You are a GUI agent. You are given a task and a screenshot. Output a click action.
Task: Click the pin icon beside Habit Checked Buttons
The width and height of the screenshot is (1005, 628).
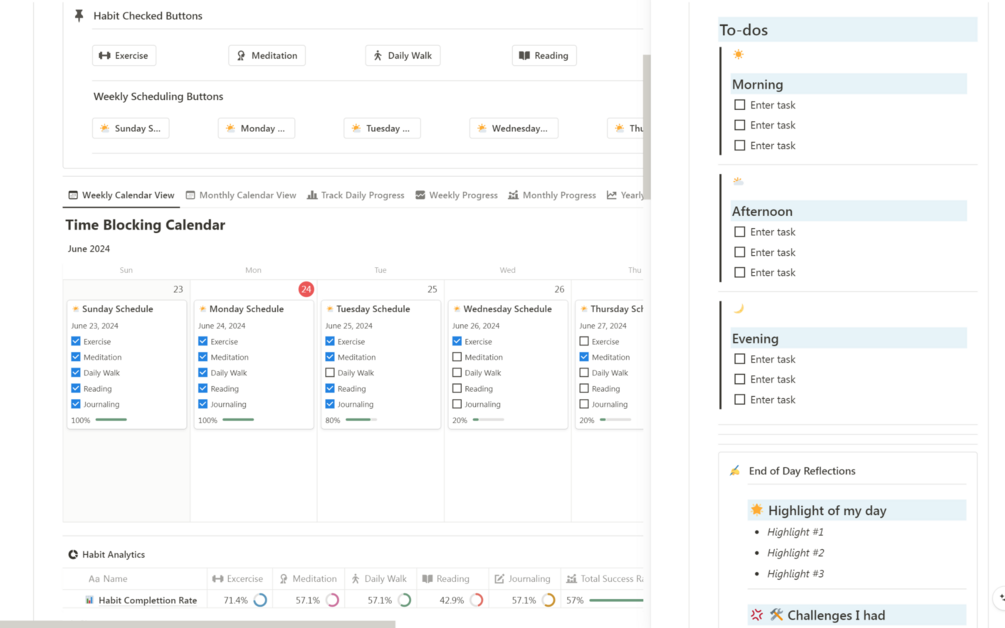pyautogui.click(x=79, y=15)
